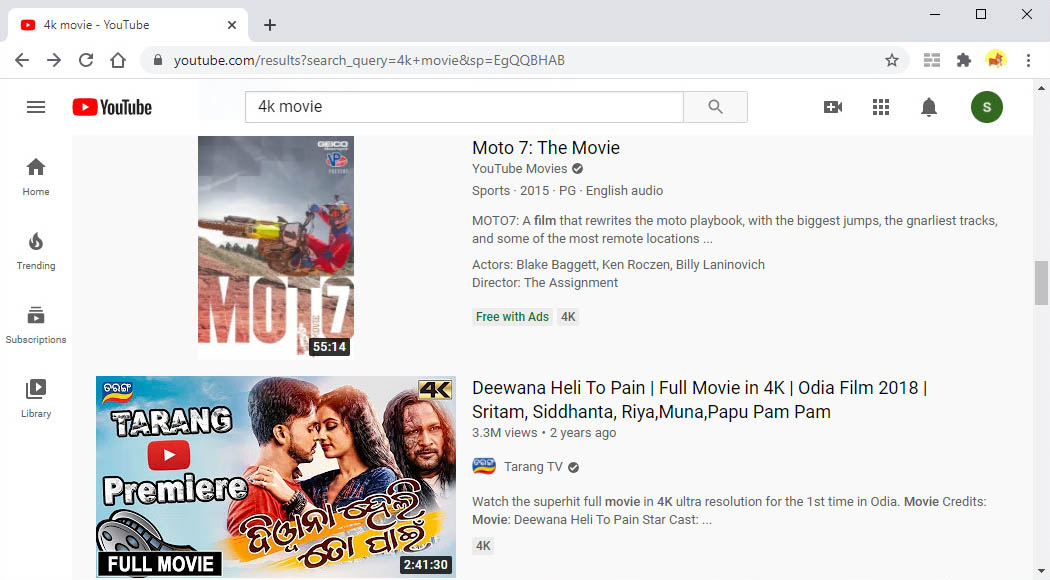
Task: Open the Moto 7: The Movie link
Action: tap(546, 147)
